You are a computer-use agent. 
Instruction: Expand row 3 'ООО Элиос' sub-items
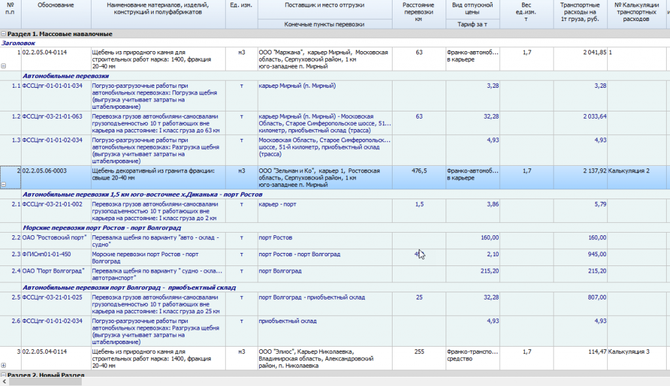3,365
